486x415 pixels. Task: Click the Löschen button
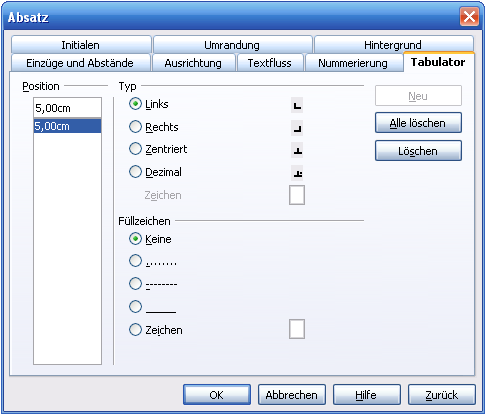point(418,151)
